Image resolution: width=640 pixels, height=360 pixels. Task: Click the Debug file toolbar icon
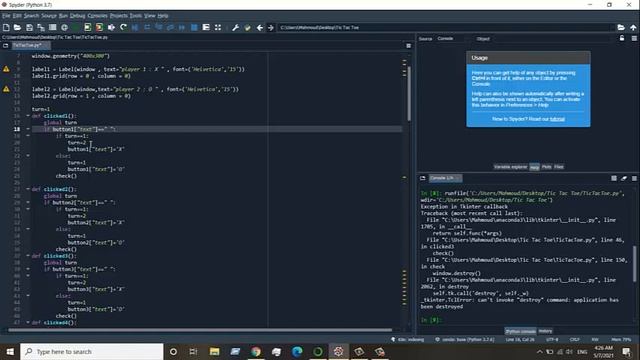point(135,27)
